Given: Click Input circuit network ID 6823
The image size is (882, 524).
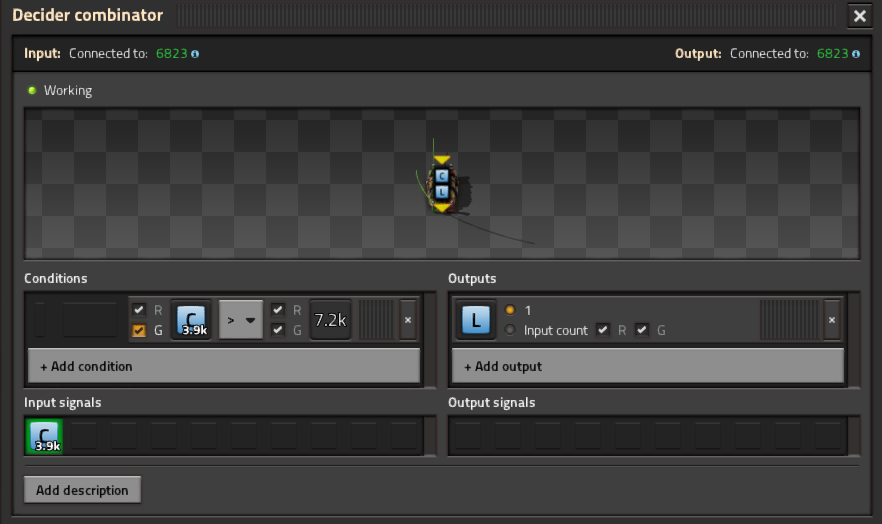Looking at the screenshot, I should tap(172, 53).
